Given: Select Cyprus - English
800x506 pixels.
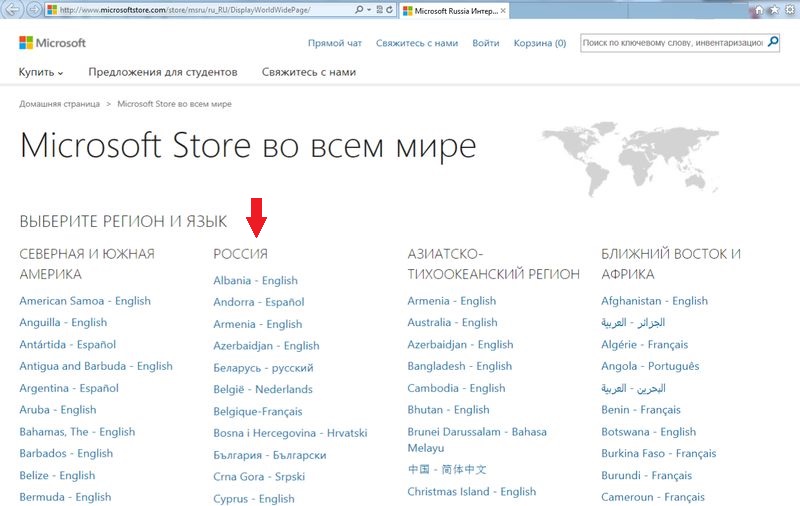Looking at the screenshot, I should point(254,498).
